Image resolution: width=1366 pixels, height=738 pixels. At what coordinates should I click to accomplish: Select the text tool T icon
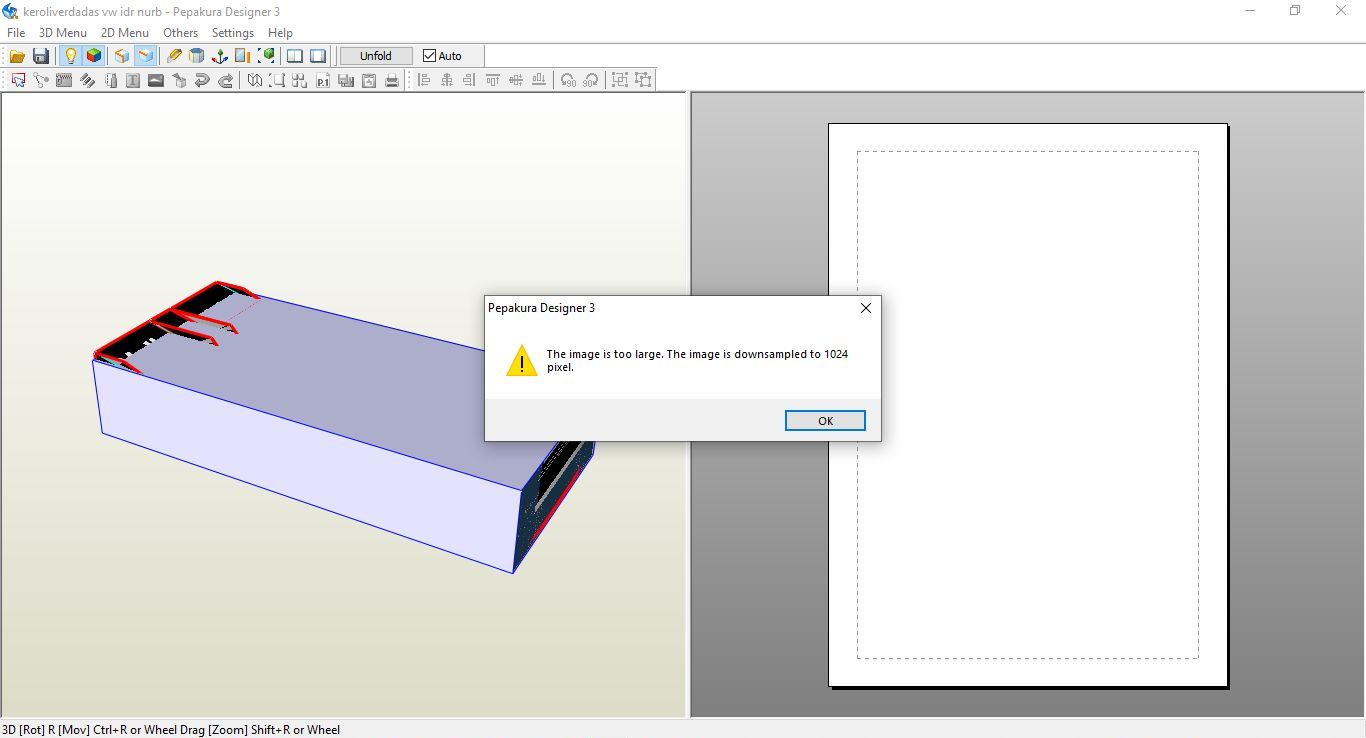tap(133, 80)
